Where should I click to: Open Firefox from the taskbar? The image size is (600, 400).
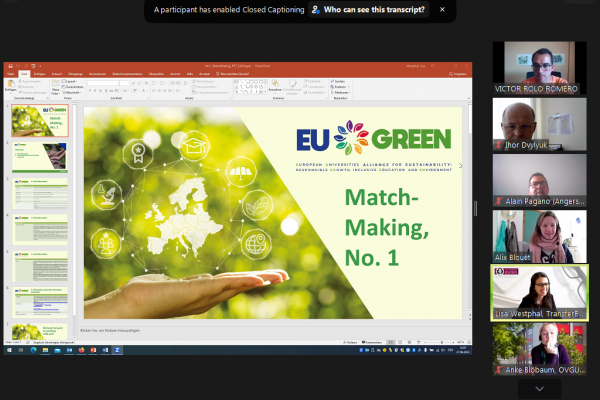point(81,350)
